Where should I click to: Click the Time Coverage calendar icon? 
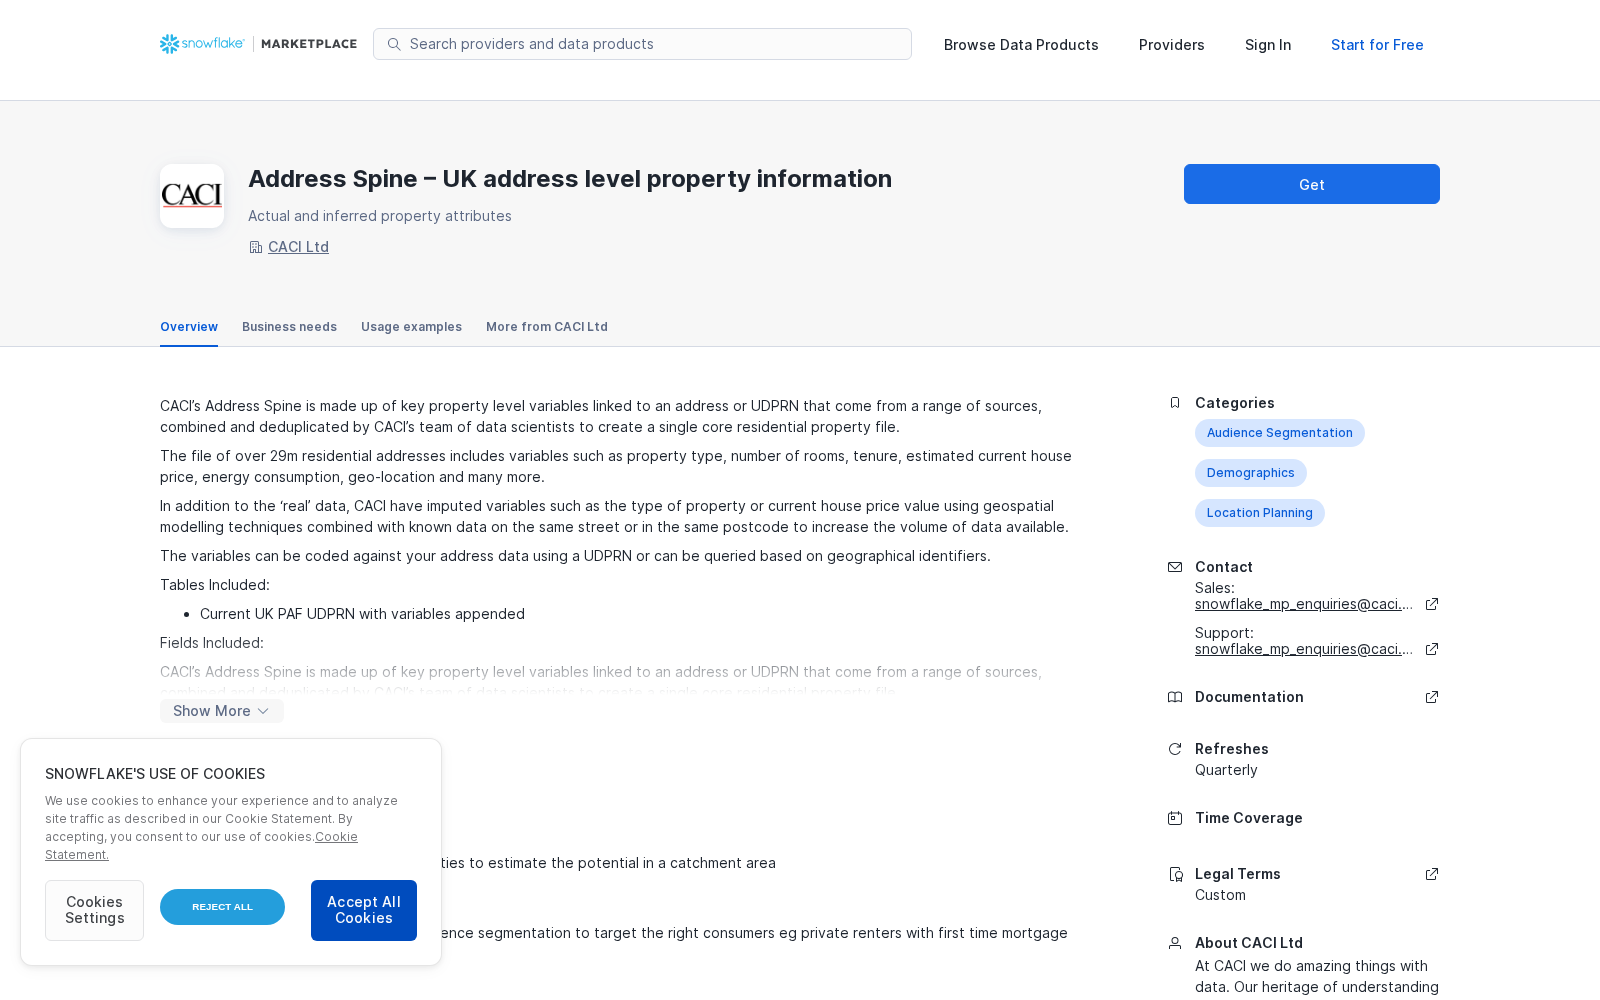coord(1175,818)
